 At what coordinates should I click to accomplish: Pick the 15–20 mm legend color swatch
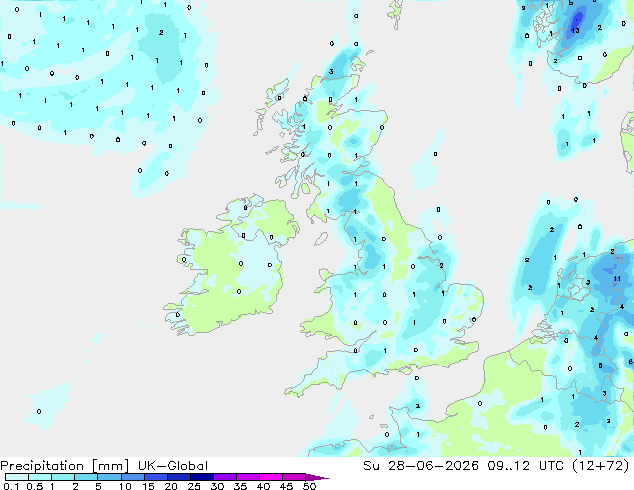[x=155, y=477]
